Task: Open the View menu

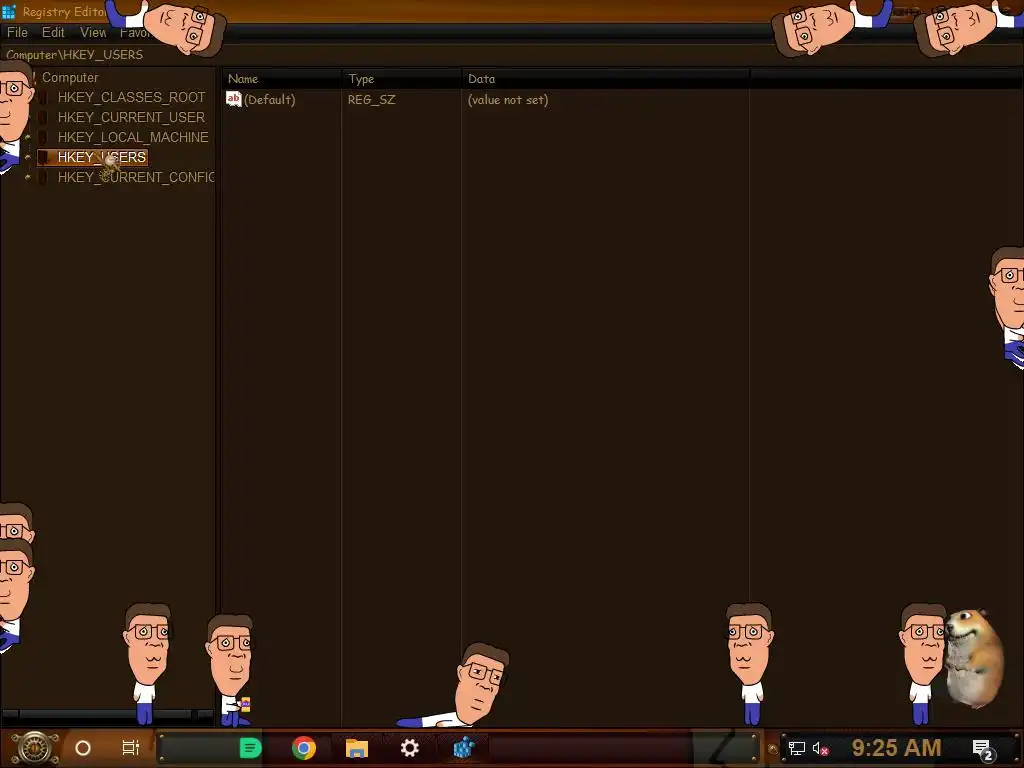Action: coord(93,33)
